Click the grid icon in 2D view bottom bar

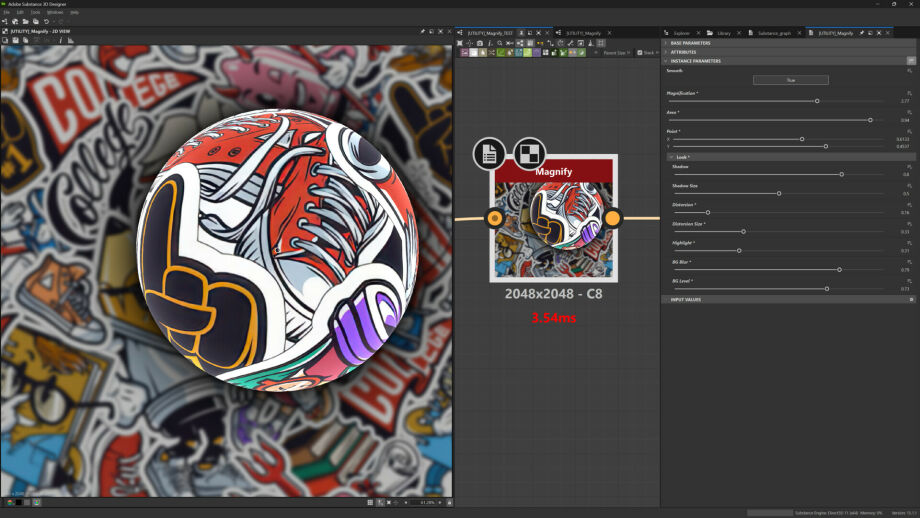370,503
